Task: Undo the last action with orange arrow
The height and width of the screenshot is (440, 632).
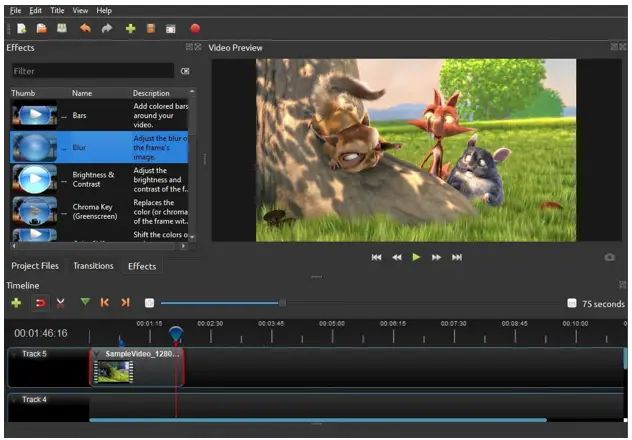Action: click(x=85, y=28)
